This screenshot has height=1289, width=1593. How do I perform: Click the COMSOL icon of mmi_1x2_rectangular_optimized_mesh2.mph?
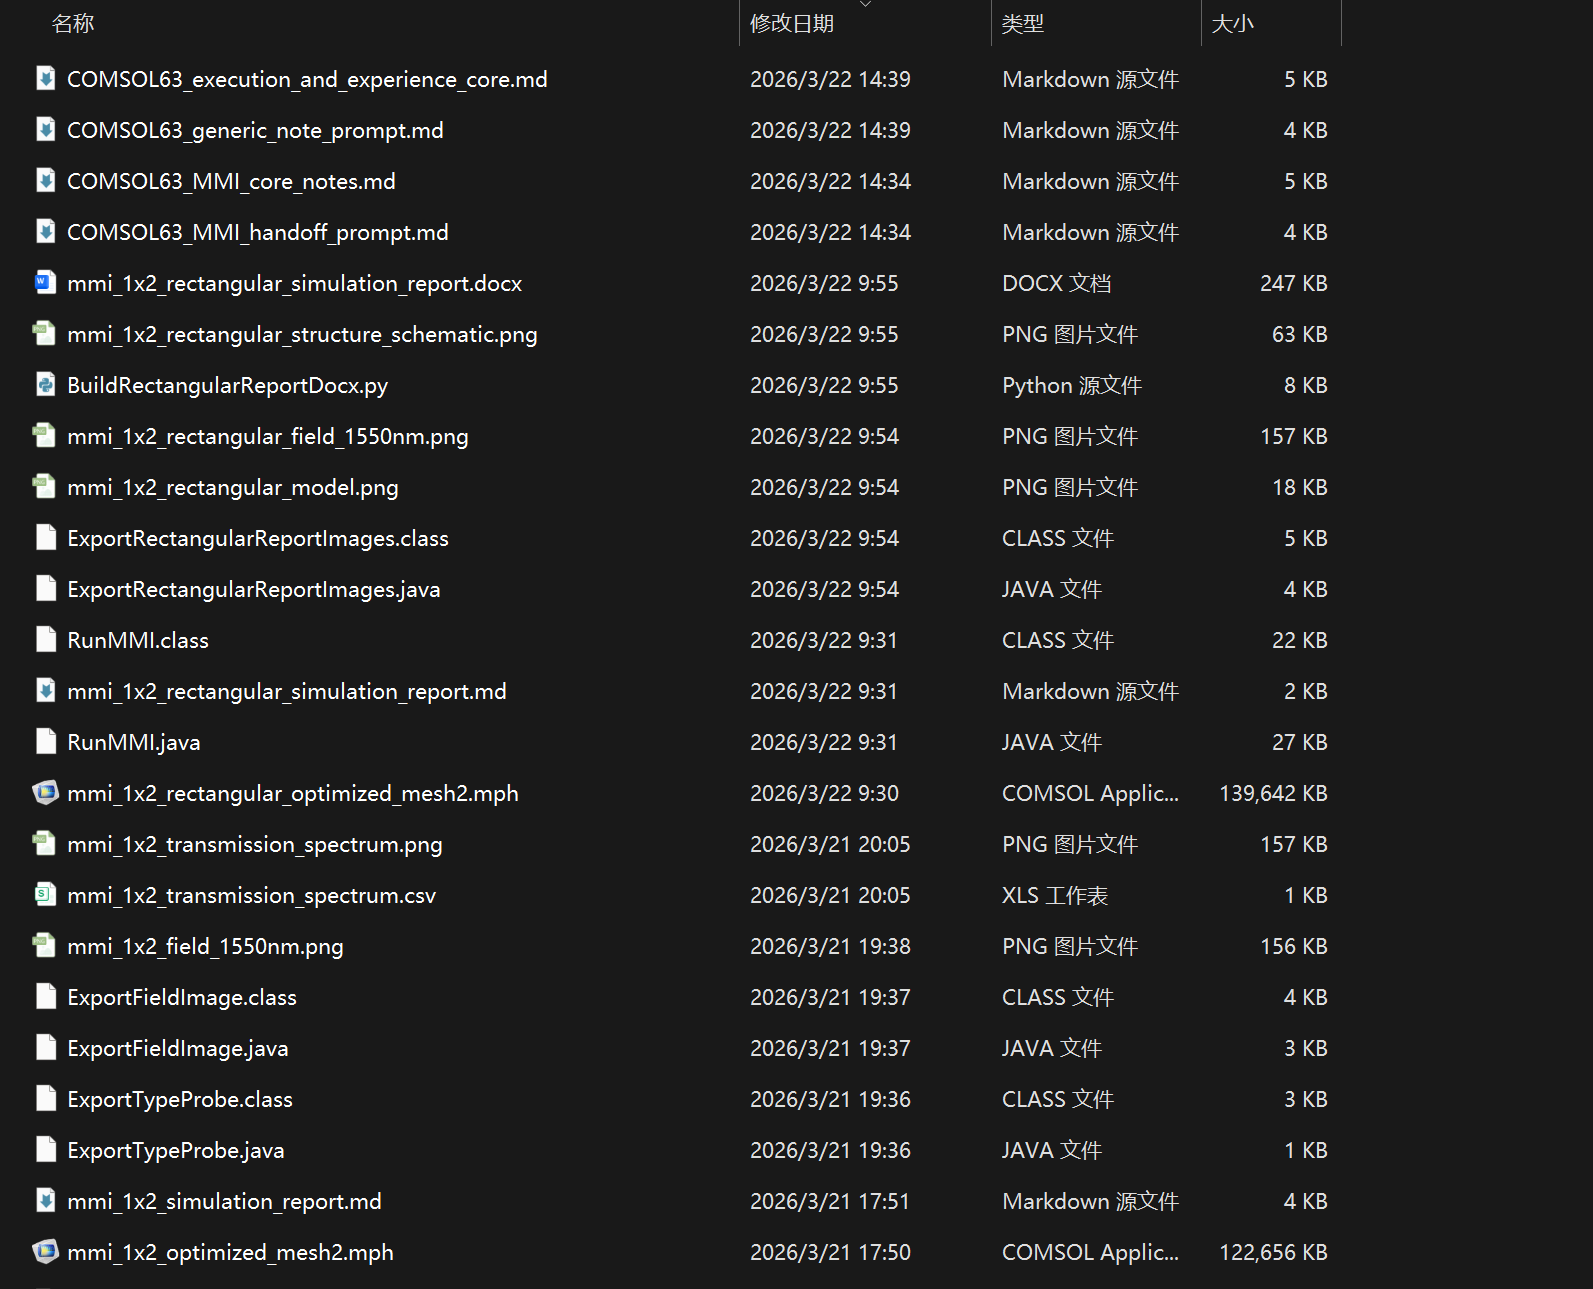tap(45, 792)
